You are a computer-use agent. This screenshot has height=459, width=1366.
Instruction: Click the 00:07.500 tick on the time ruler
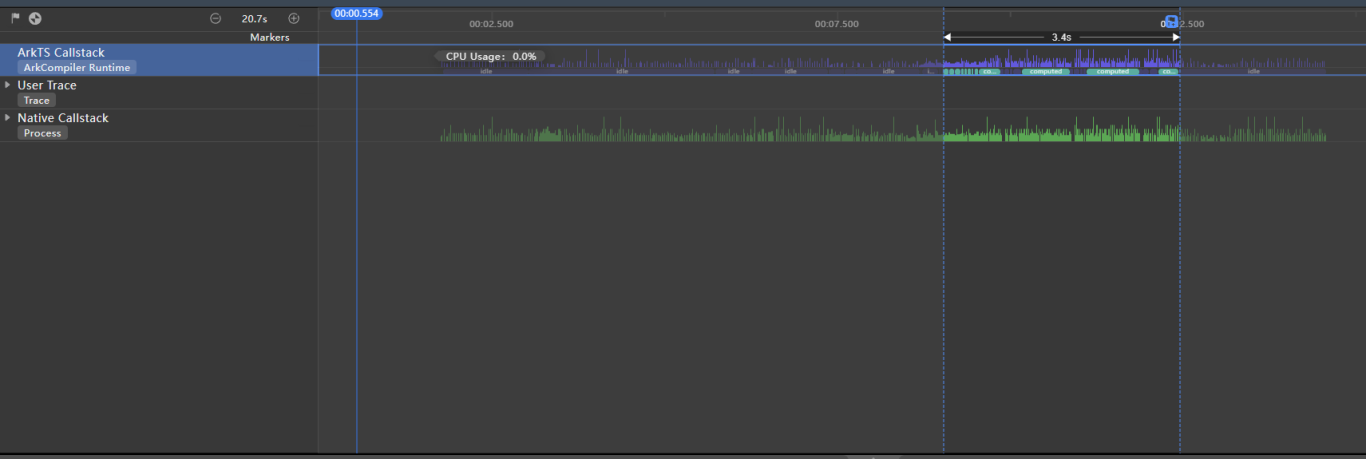(x=836, y=24)
